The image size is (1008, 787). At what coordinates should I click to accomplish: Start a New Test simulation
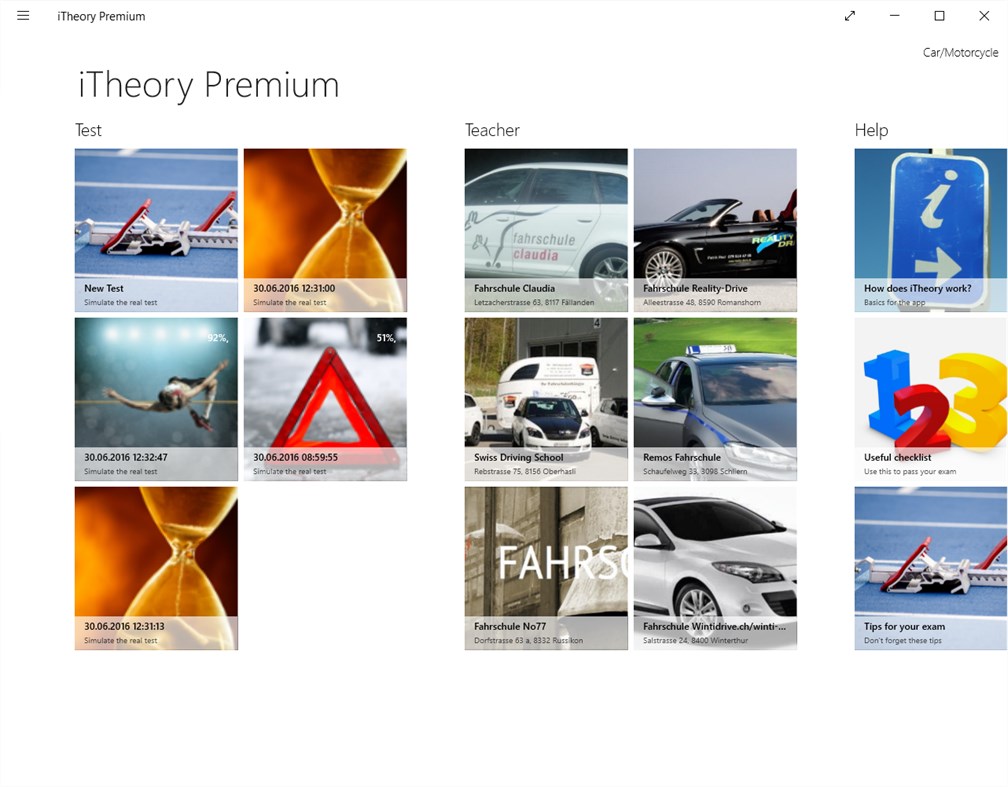156,230
